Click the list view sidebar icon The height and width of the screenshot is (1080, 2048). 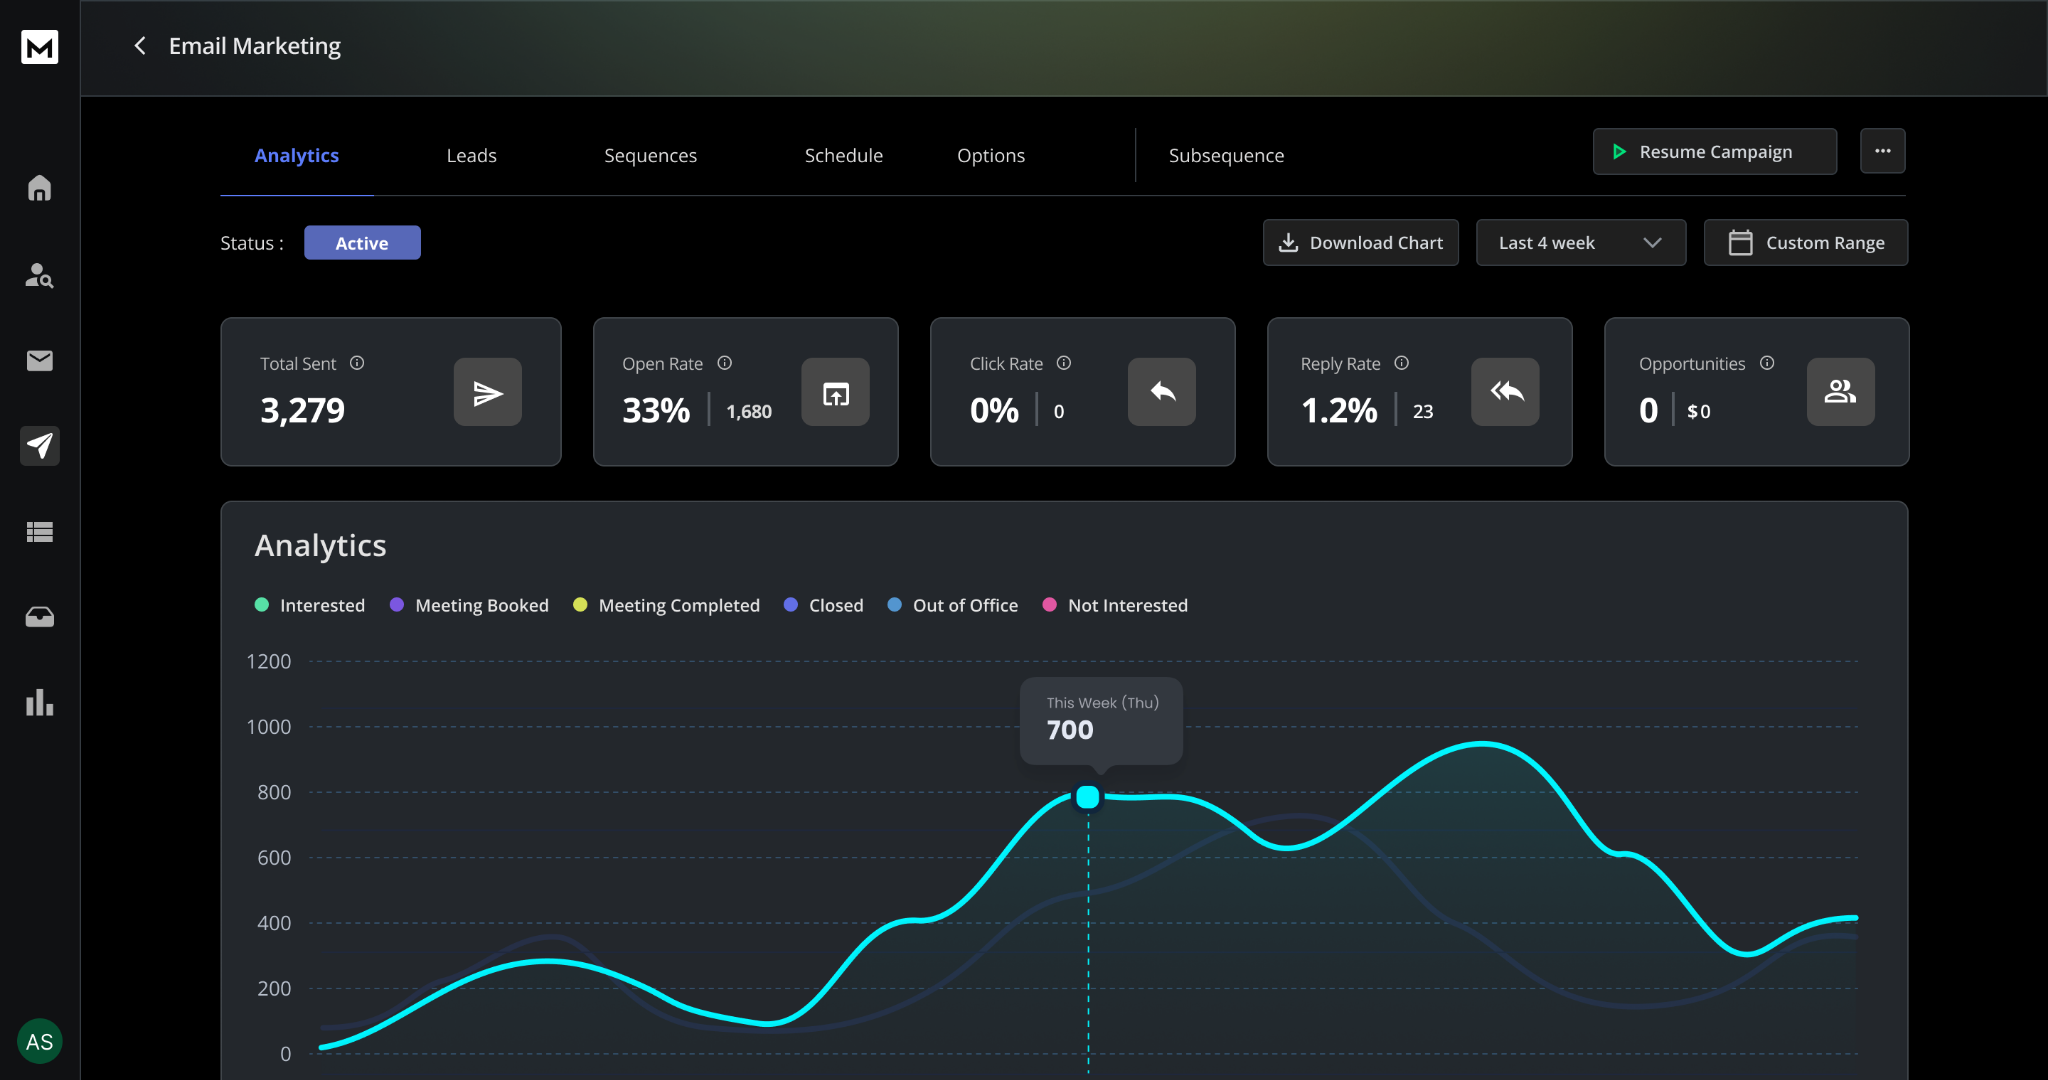click(39, 532)
